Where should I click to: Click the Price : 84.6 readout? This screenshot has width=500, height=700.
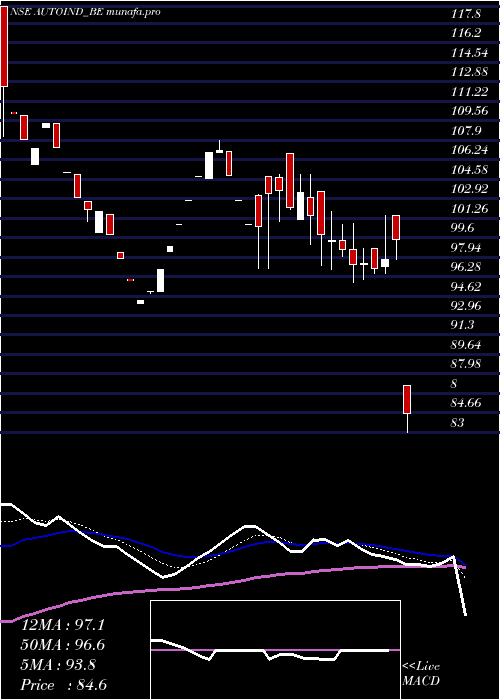click(x=63, y=685)
